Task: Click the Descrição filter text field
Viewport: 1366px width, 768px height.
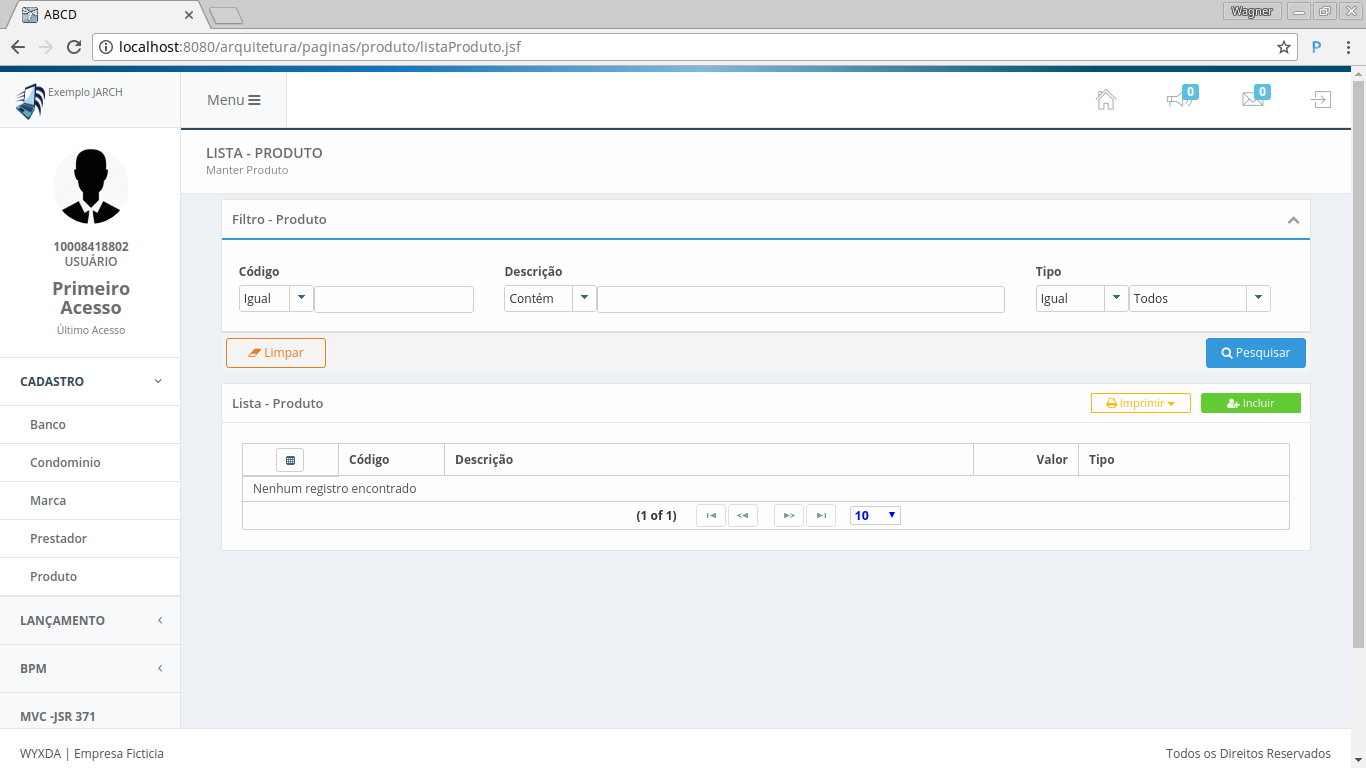Action: point(800,299)
